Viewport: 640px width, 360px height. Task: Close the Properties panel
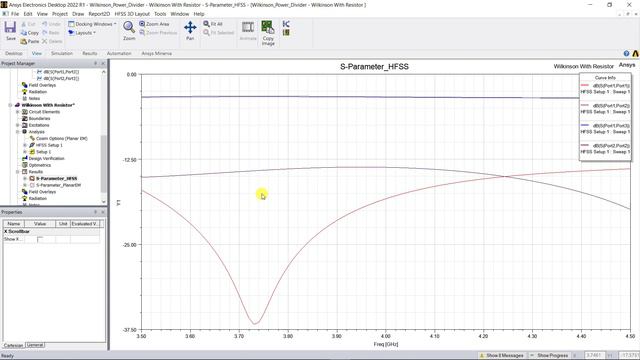click(x=103, y=212)
